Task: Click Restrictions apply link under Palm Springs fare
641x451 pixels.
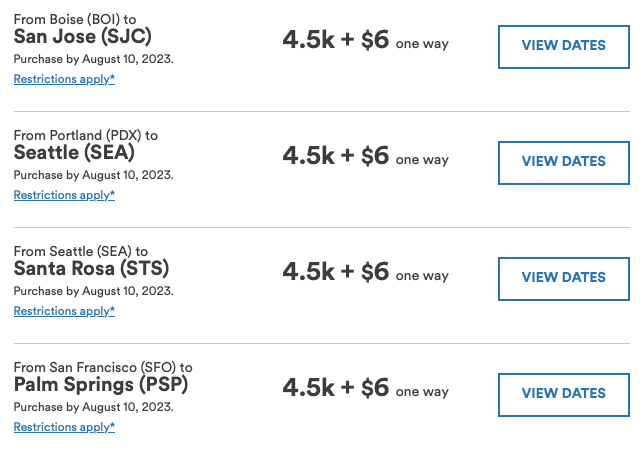Action: point(64,427)
